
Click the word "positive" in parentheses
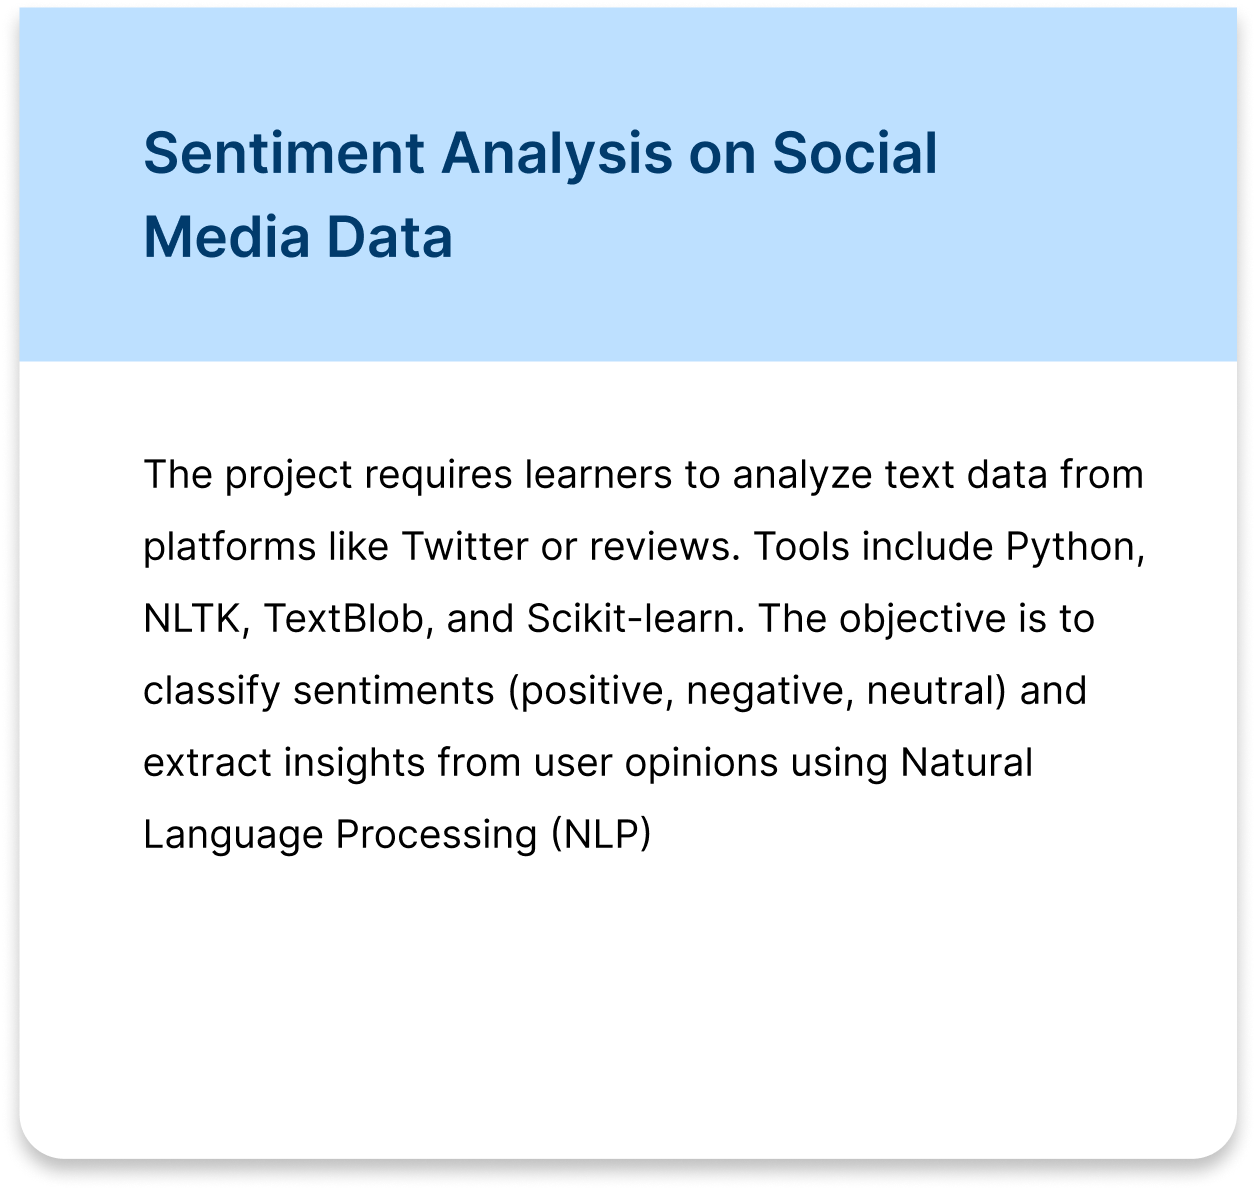[x=594, y=691]
